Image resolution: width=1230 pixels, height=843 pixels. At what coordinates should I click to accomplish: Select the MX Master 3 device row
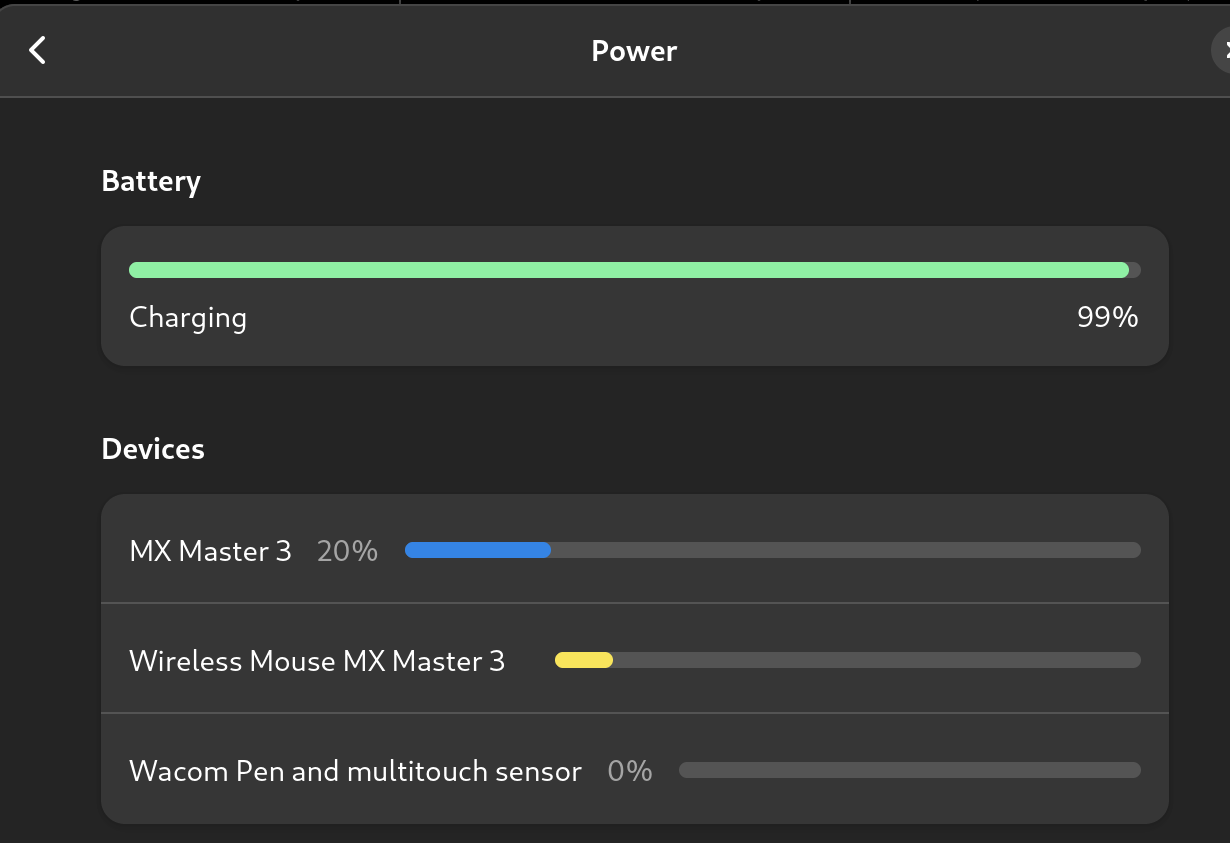[x=633, y=550]
